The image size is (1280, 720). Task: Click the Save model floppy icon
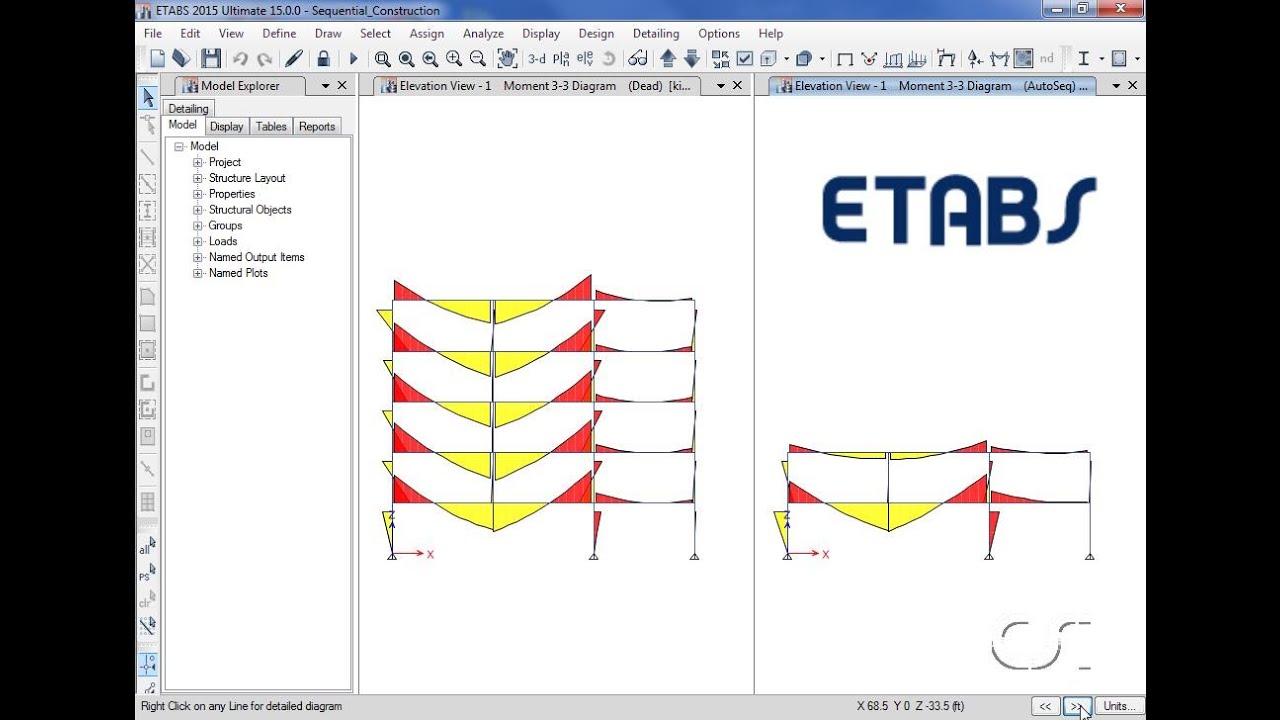(x=211, y=59)
